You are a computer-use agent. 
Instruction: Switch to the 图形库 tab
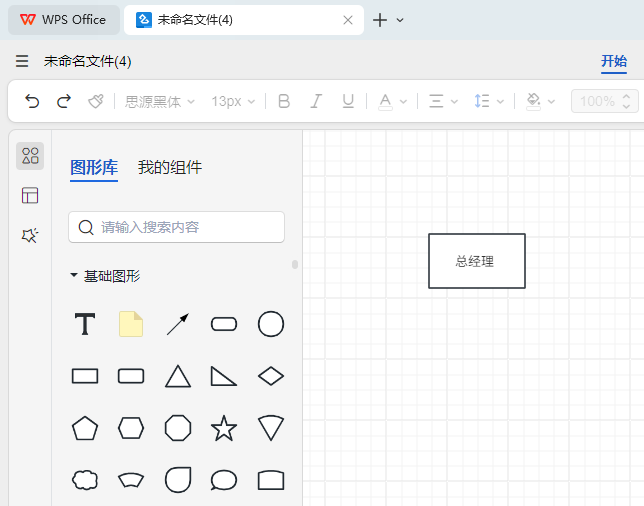[94, 167]
